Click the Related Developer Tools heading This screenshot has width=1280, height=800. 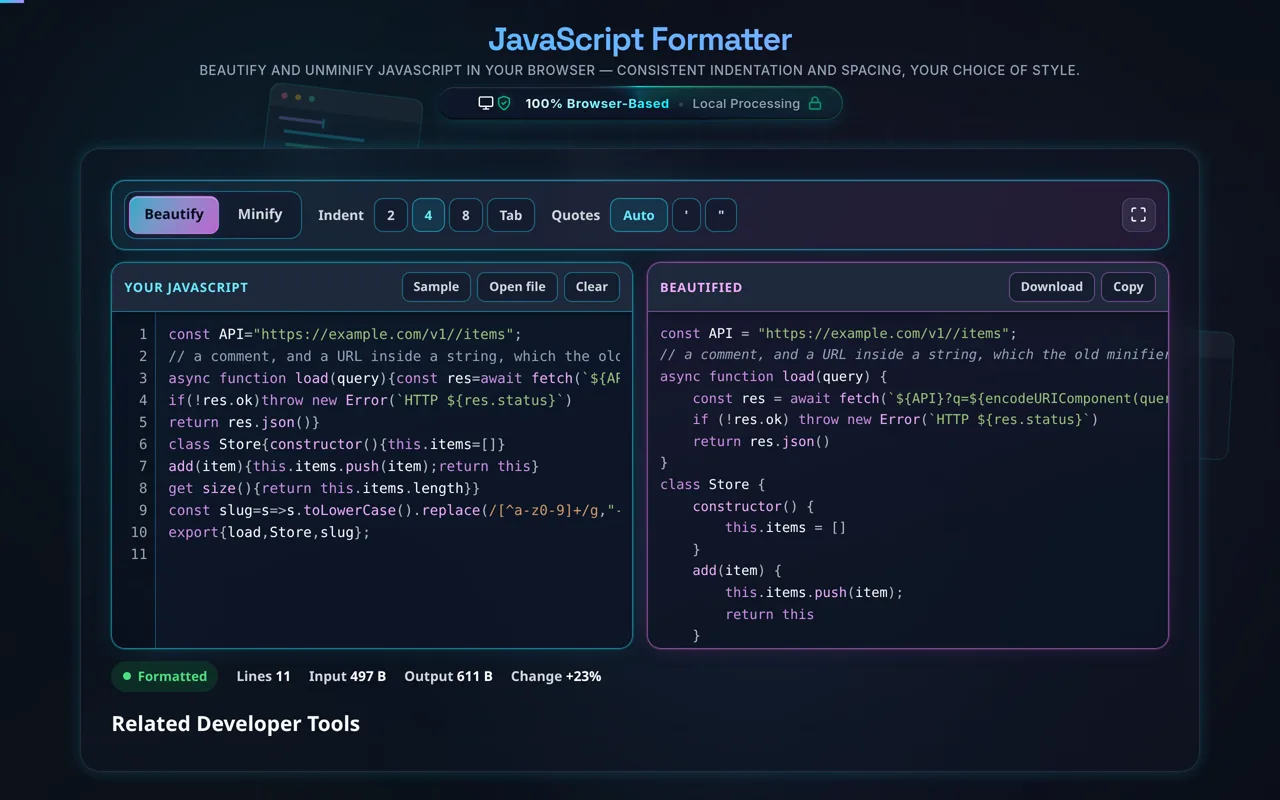(x=236, y=724)
